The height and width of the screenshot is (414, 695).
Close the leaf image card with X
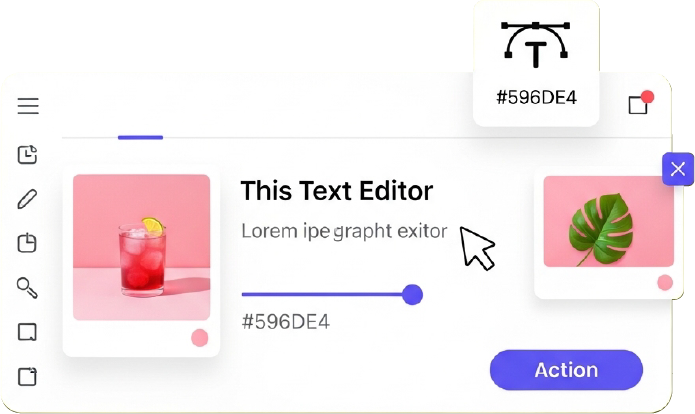[678, 169]
